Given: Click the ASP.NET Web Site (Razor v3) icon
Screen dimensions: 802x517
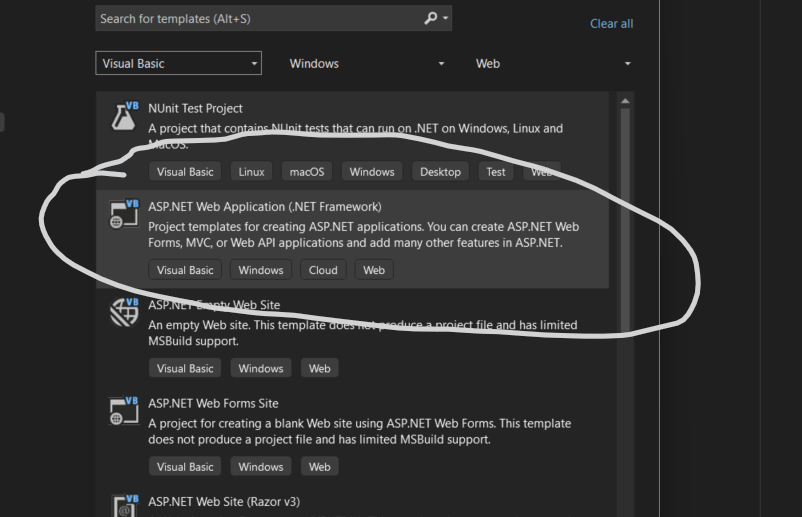Looking at the screenshot, I should pyautogui.click(x=125, y=505).
